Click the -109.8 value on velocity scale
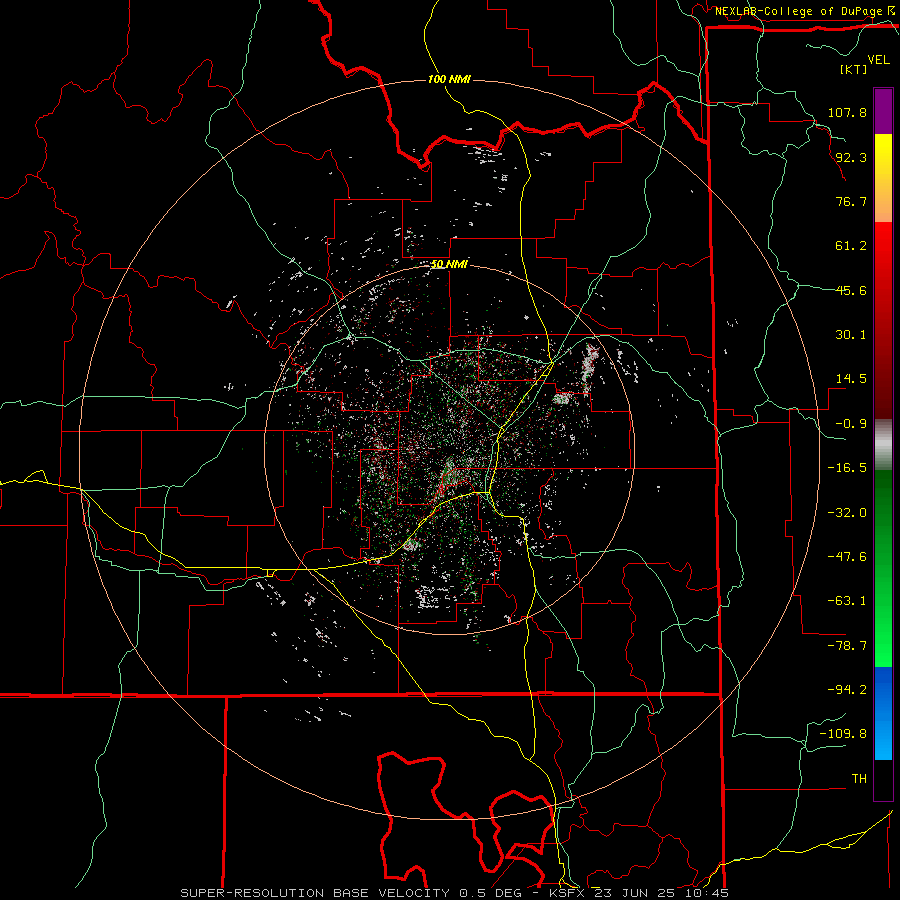Viewport: 900px width, 900px height. tap(843, 734)
